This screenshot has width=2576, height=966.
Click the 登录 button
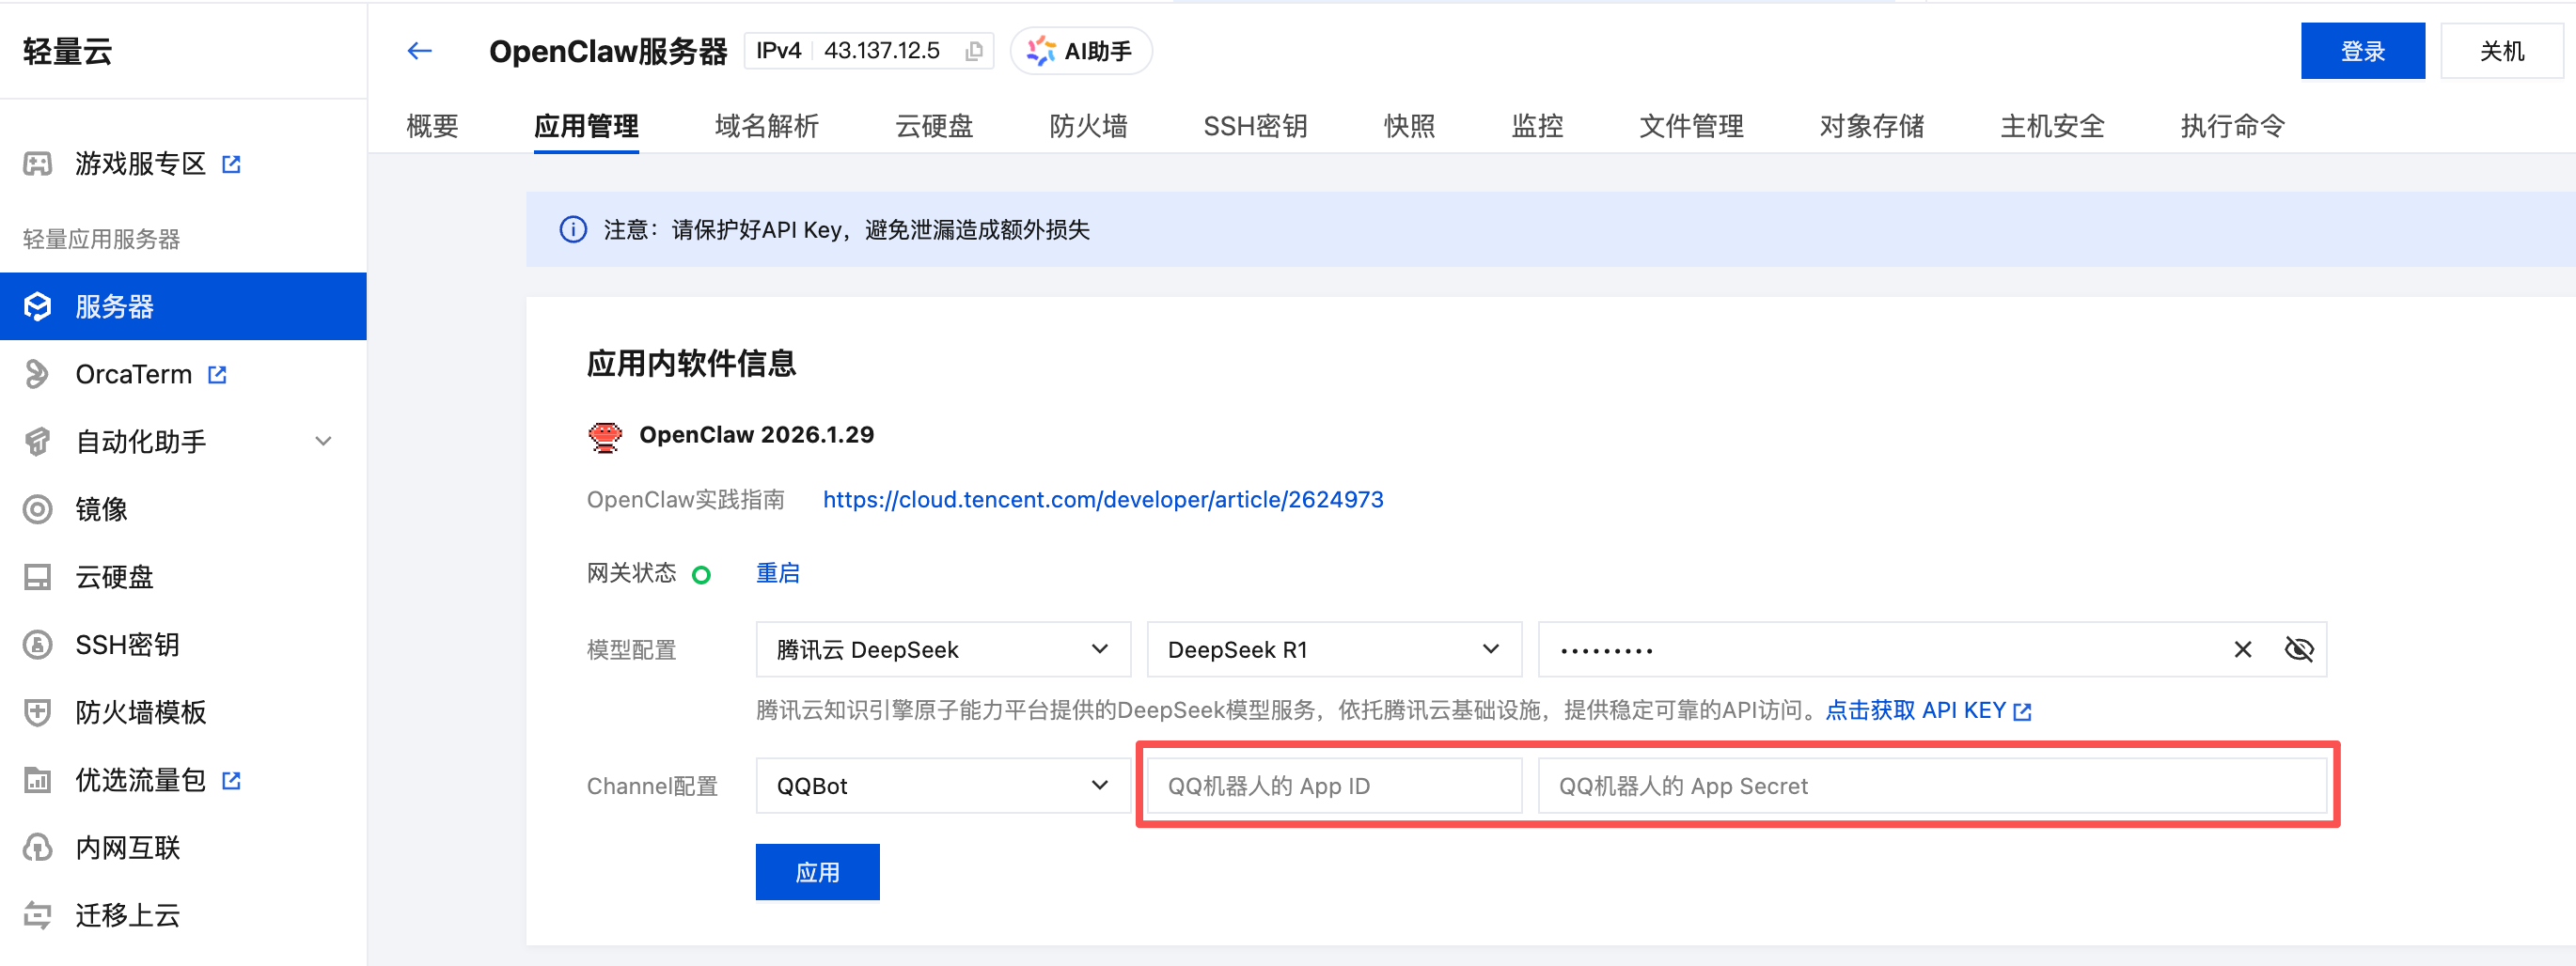pyautogui.click(x=2362, y=50)
